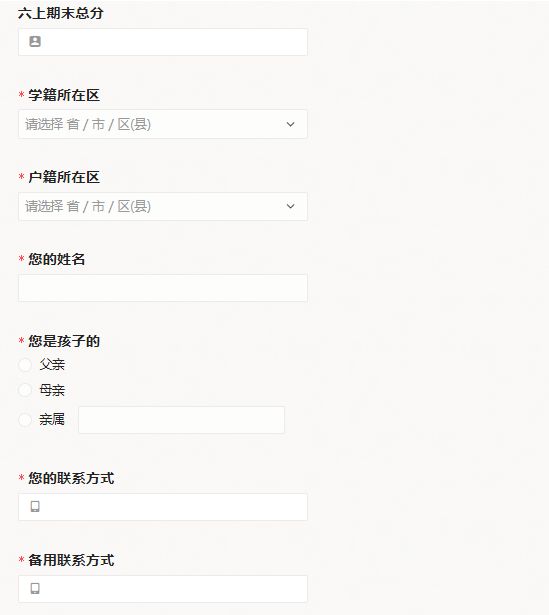Expand the 学籍所在区 chevron arrow
The image size is (549, 615).
(x=290, y=124)
